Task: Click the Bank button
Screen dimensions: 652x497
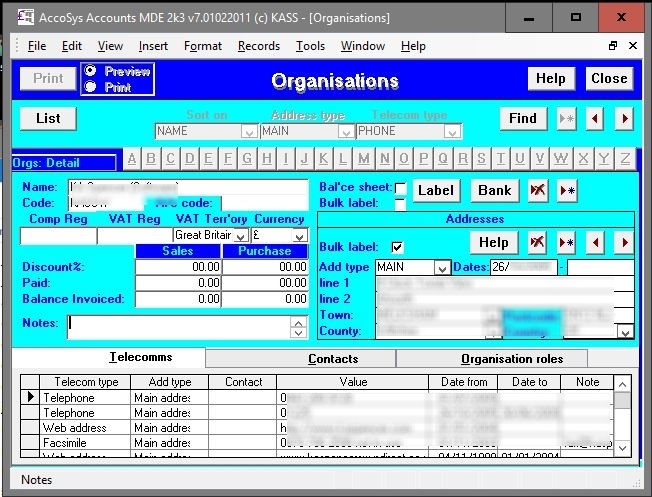Action: tap(495, 190)
